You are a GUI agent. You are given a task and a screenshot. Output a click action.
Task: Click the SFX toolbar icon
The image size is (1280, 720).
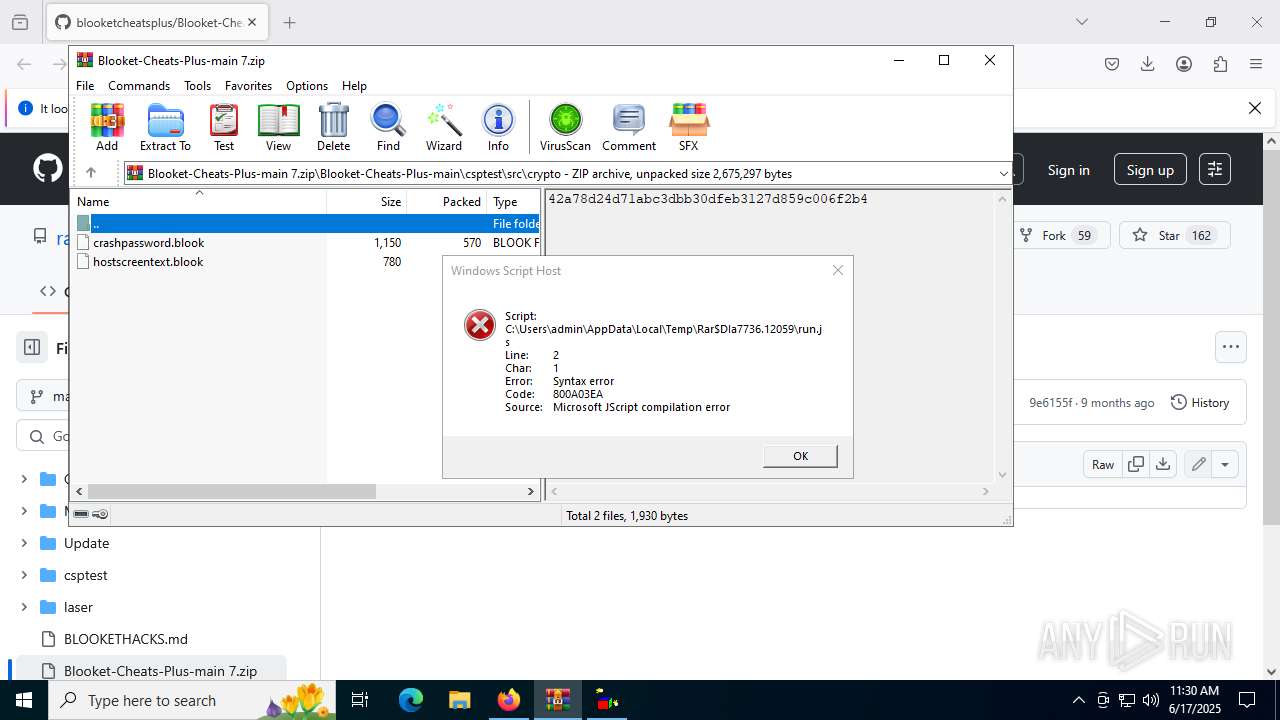pyautogui.click(x=688, y=127)
